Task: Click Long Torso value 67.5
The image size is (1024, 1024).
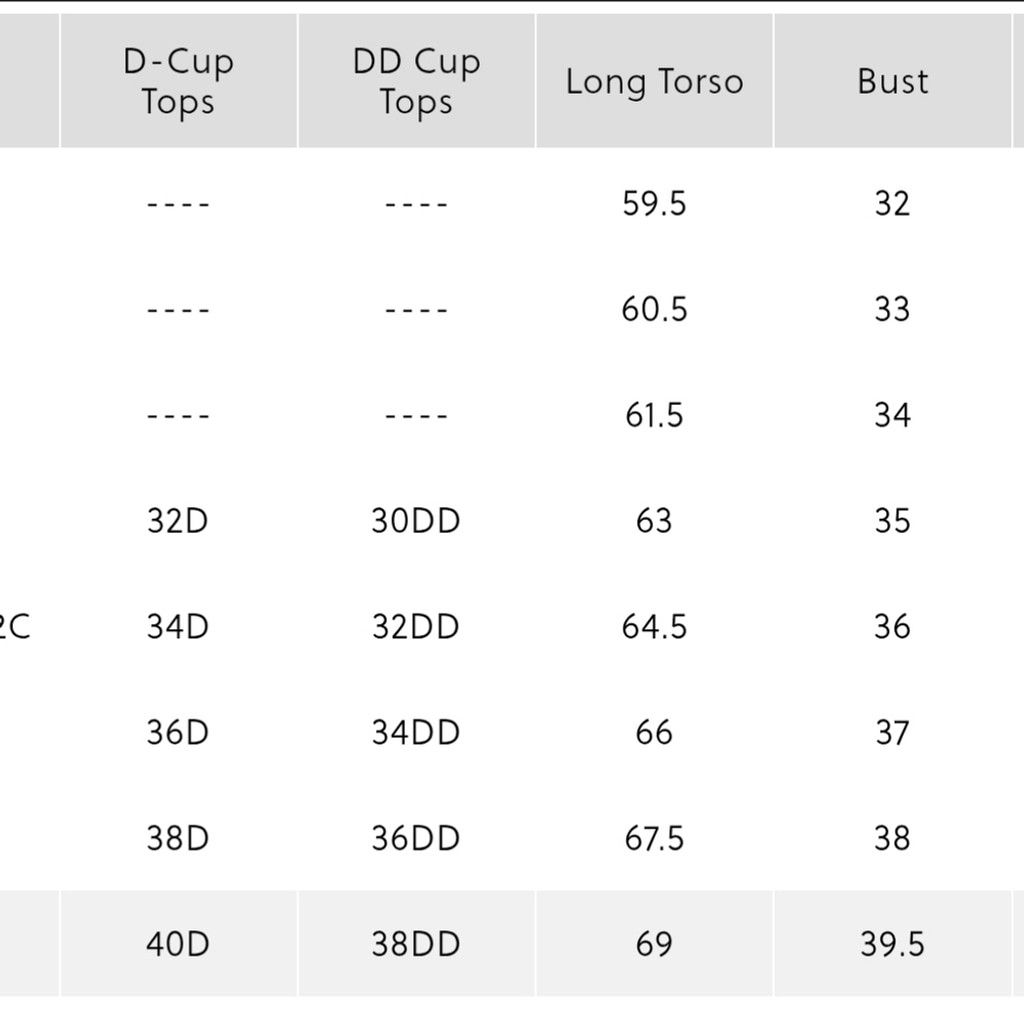Action: pos(654,839)
